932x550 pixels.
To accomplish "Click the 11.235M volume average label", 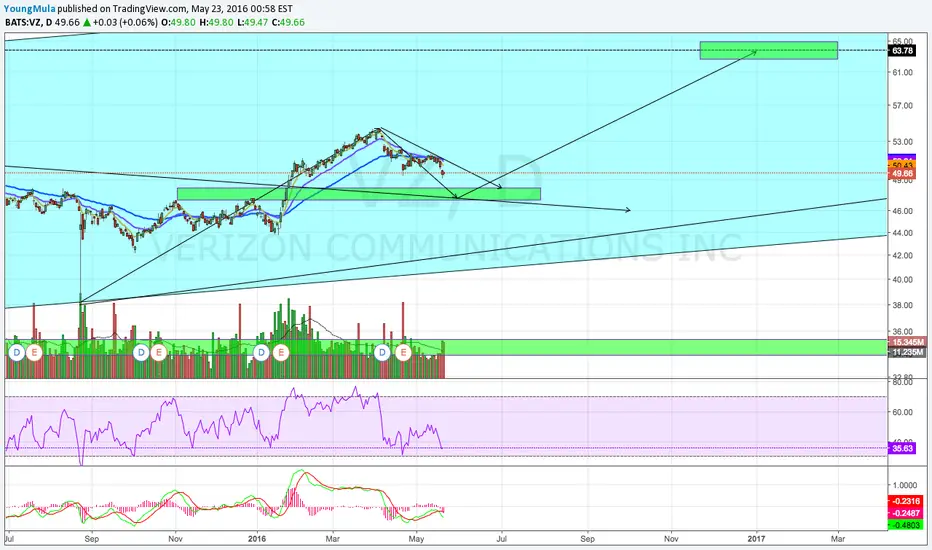I will [x=907, y=353].
